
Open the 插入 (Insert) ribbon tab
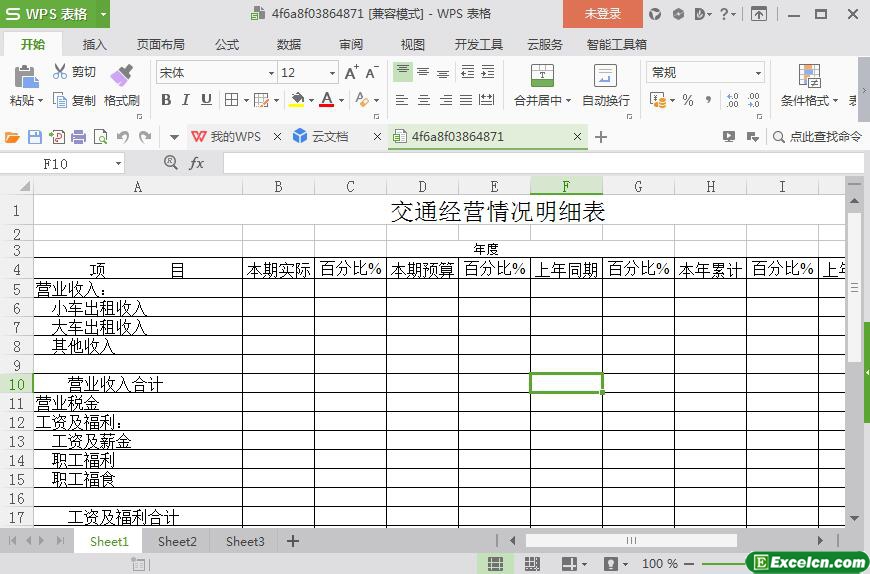click(94, 44)
